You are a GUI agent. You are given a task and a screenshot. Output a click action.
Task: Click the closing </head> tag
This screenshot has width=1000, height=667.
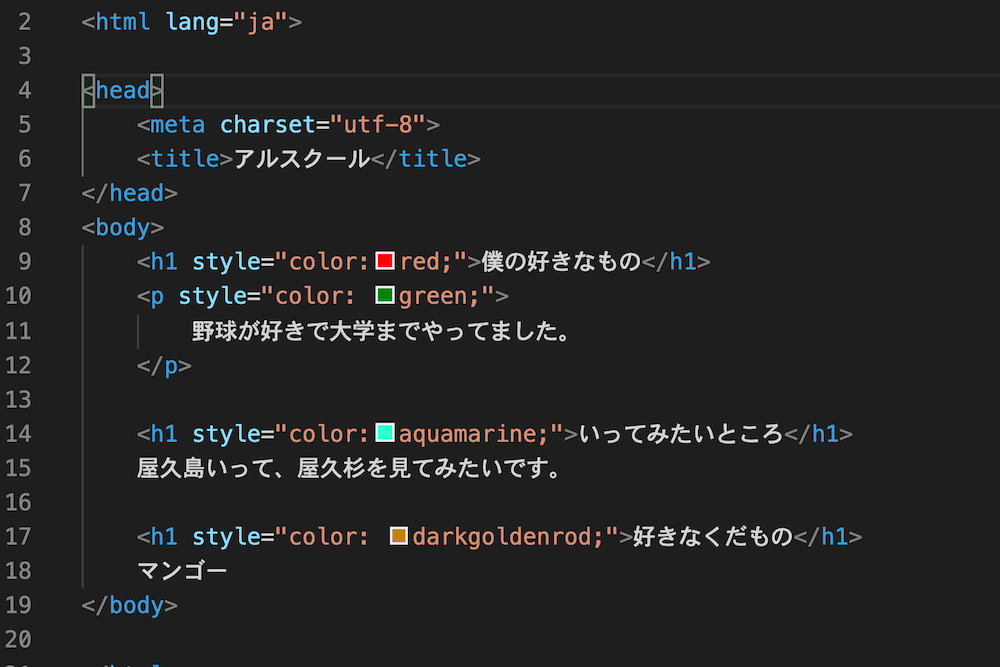pyautogui.click(x=129, y=193)
